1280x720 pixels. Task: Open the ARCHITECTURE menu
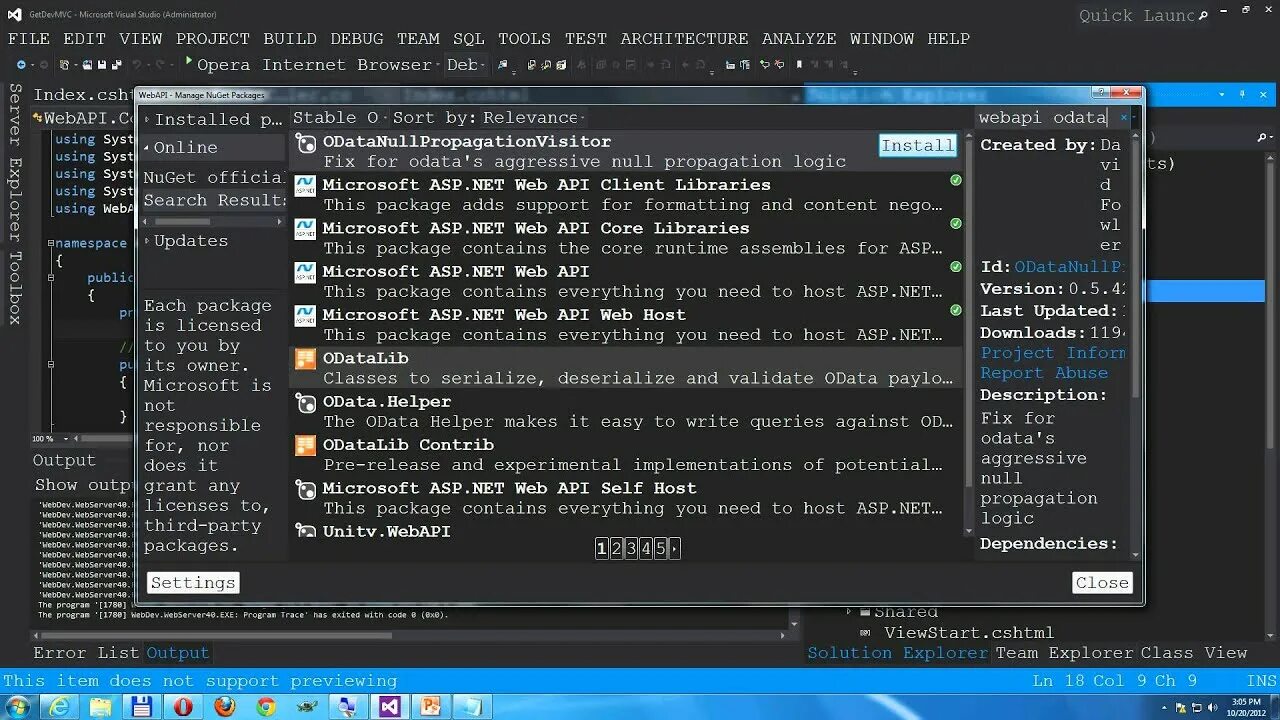click(x=684, y=39)
